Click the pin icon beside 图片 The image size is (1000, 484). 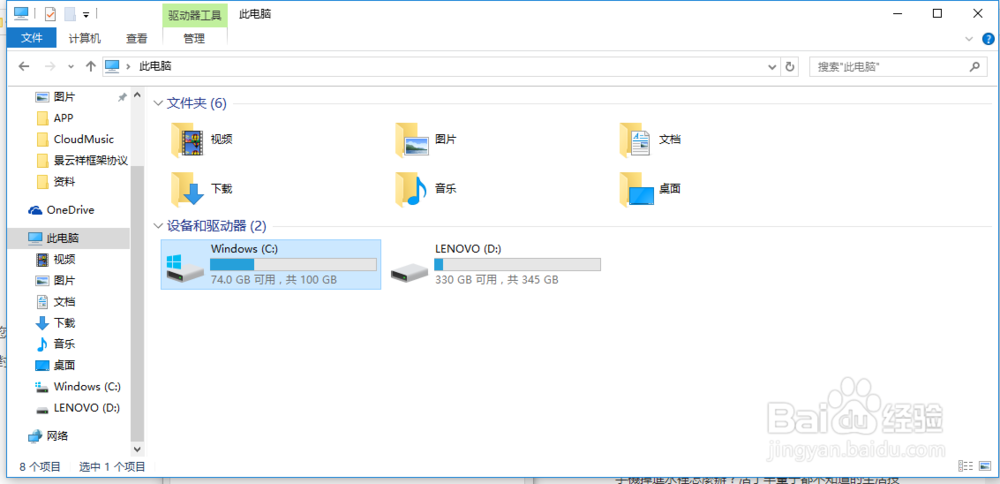coord(122,98)
